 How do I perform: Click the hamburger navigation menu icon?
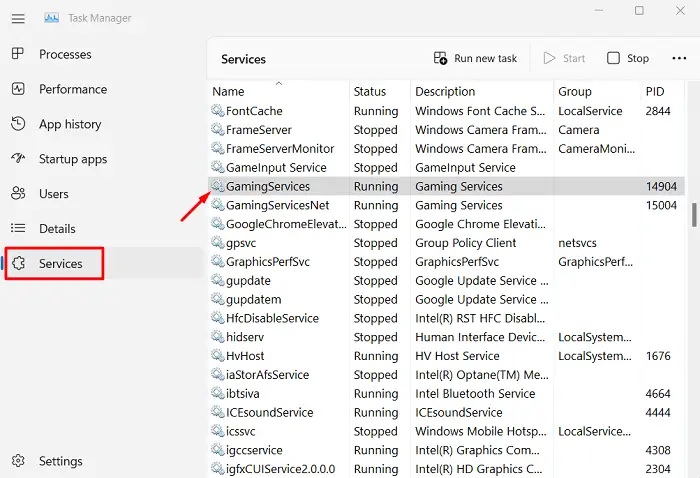[x=17, y=18]
